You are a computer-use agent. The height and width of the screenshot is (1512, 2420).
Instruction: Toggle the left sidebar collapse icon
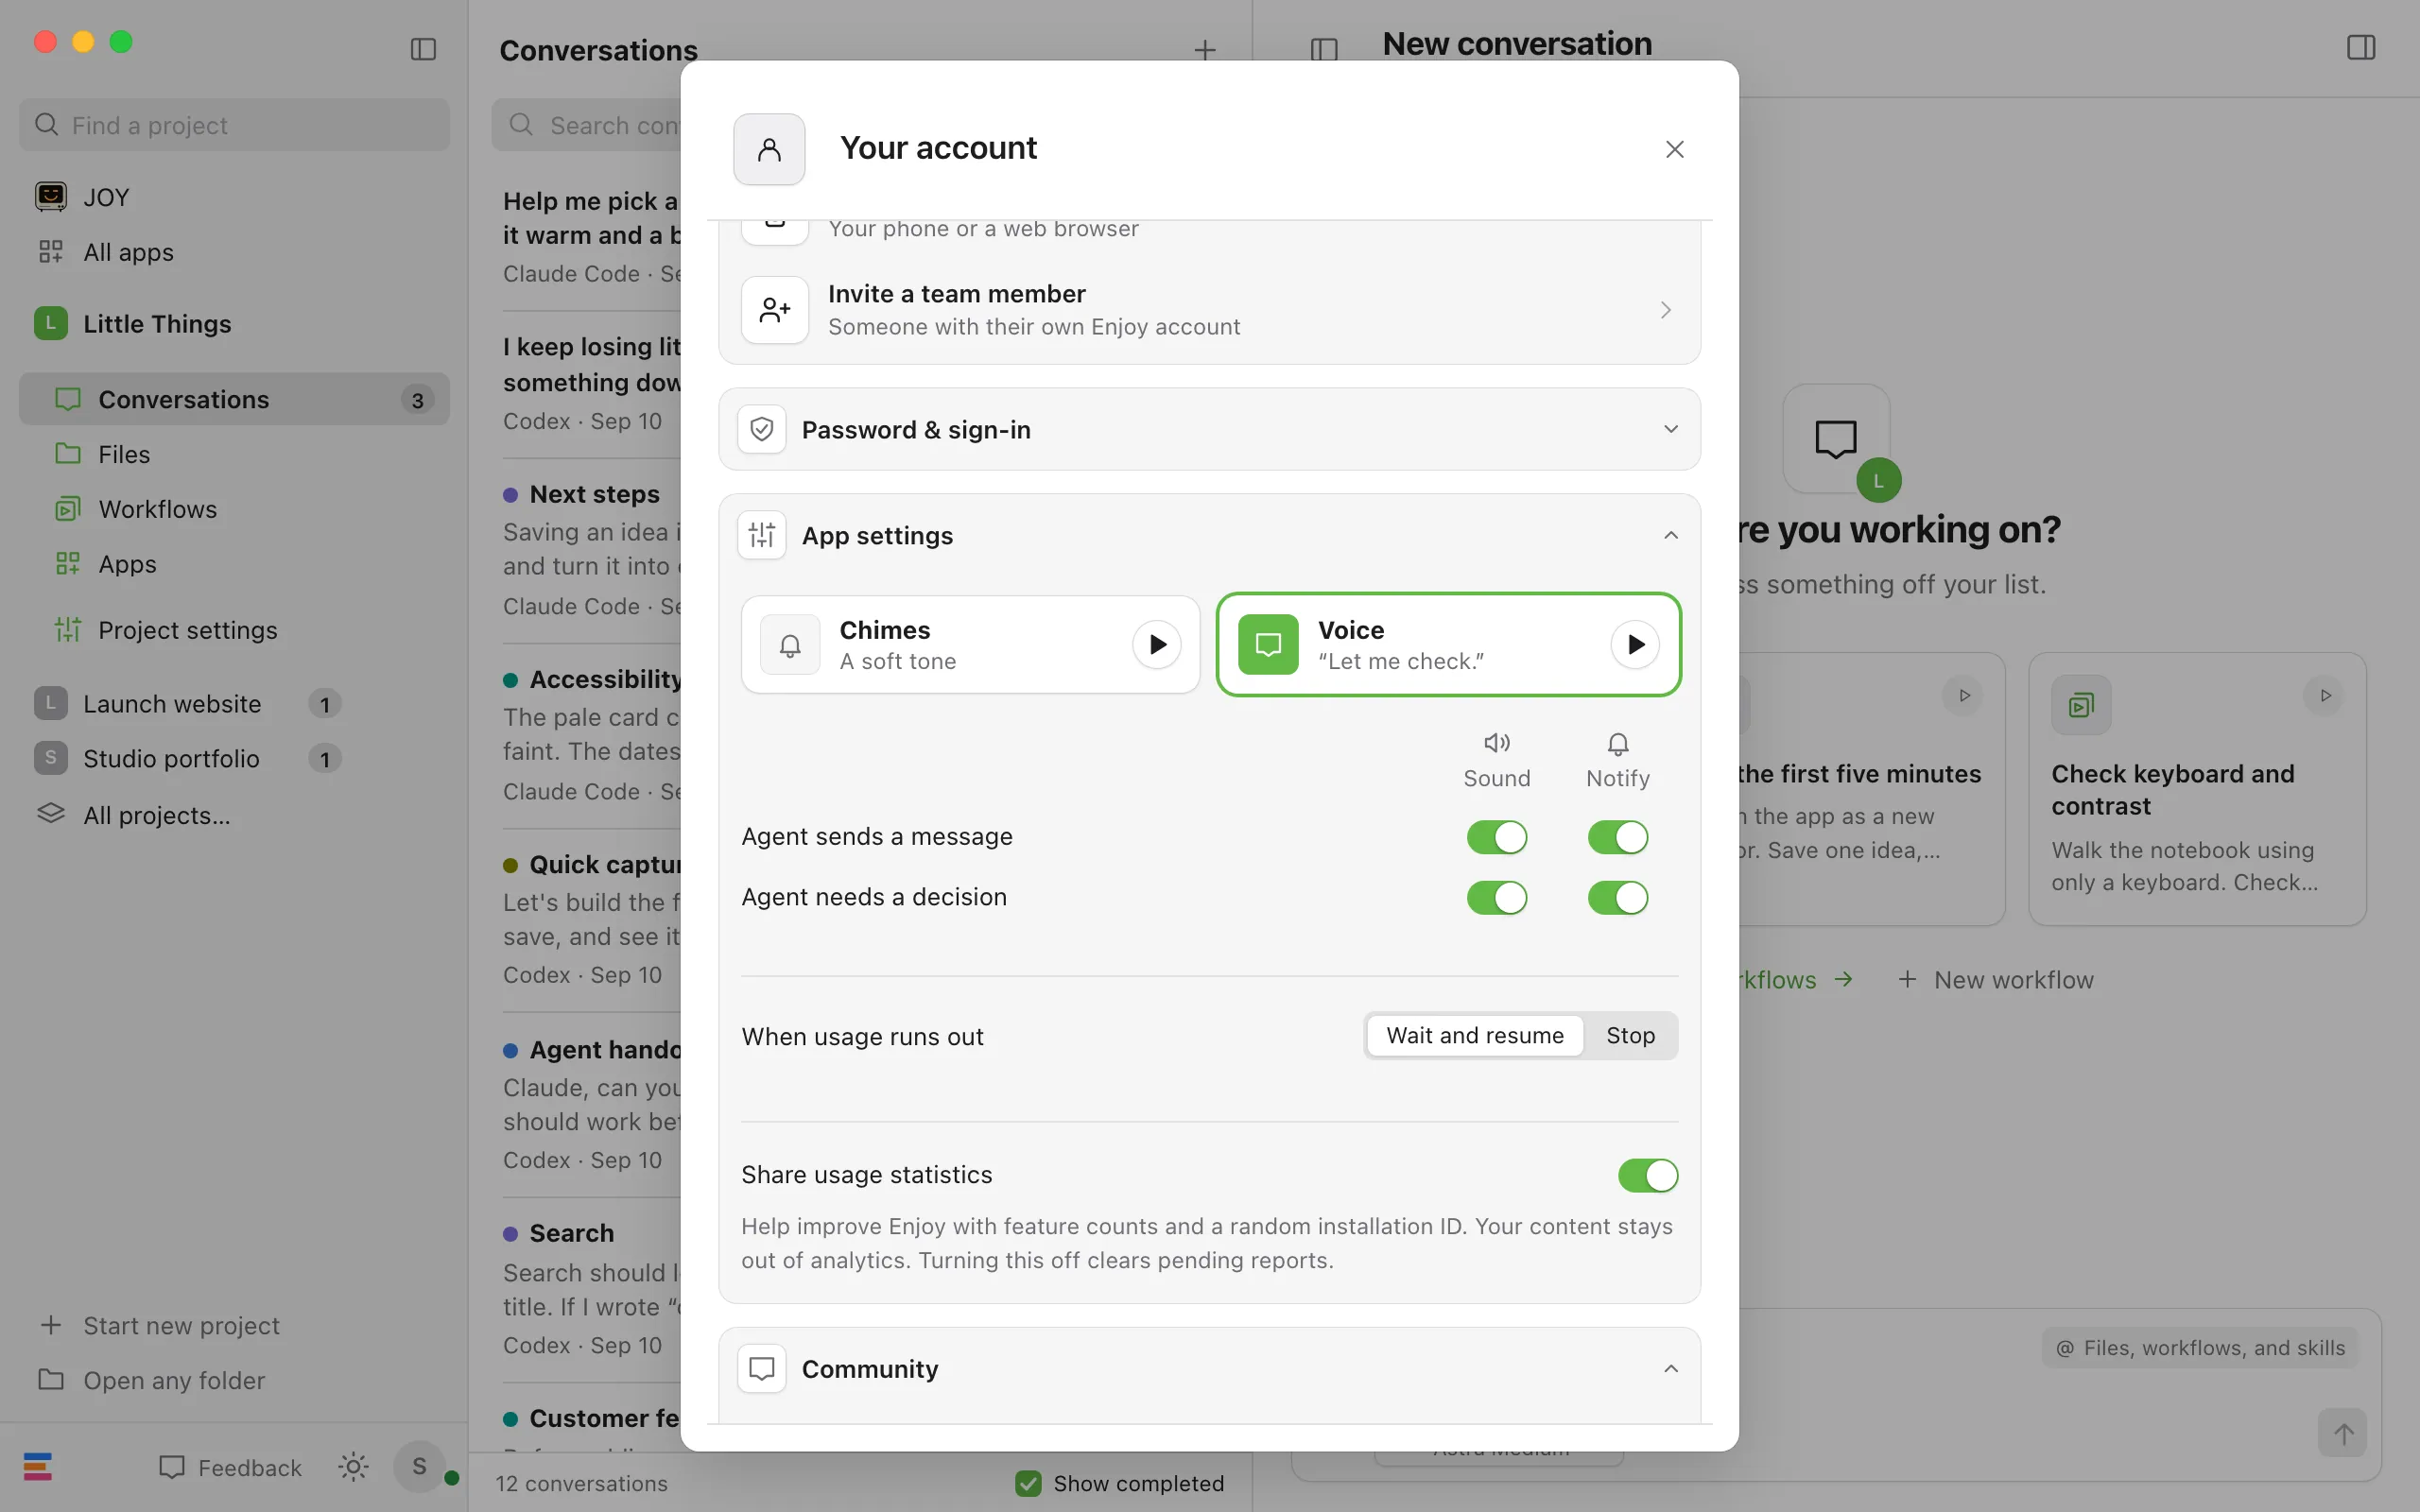[423, 49]
